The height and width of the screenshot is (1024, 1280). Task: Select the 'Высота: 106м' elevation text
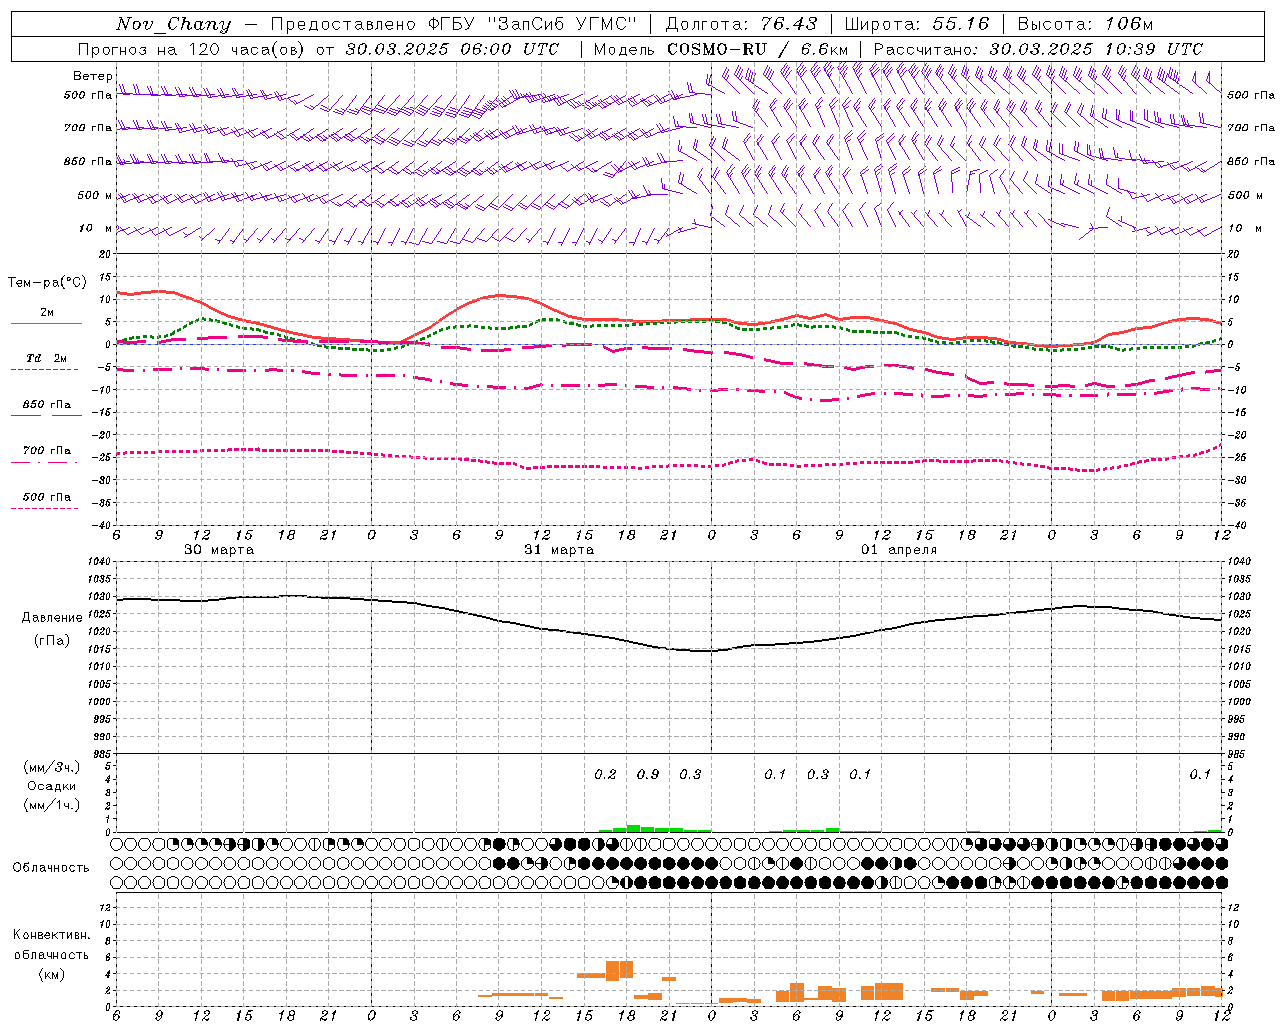click(x=1085, y=24)
